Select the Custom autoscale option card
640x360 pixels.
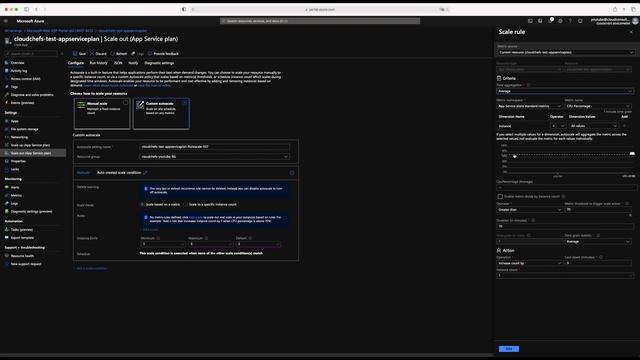(x=161, y=113)
